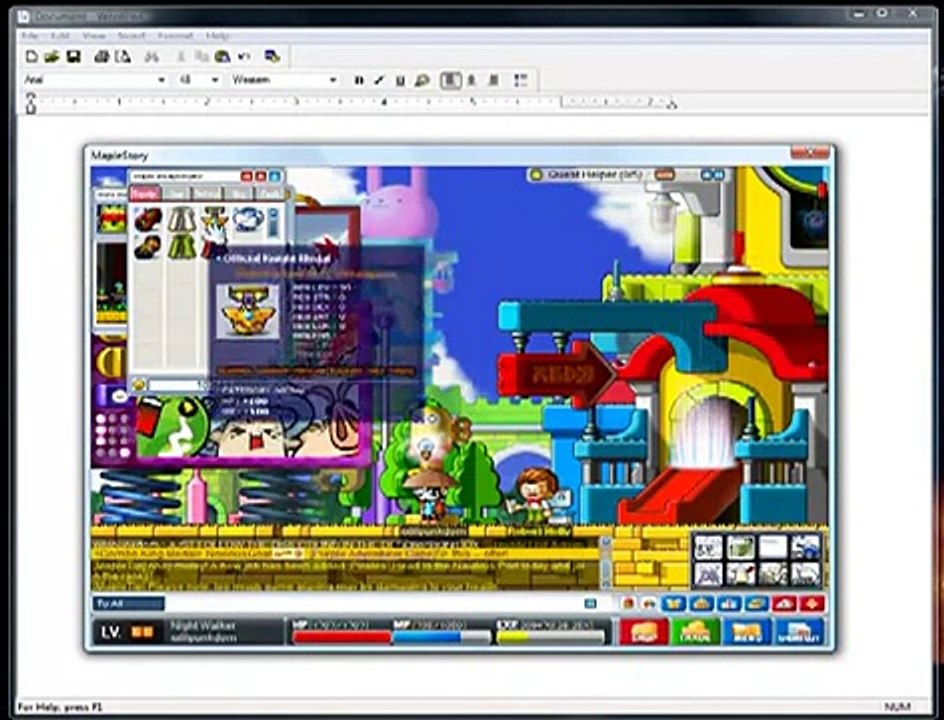Open the Edit menu
The height and width of the screenshot is (720, 944).
click(60, 36)
